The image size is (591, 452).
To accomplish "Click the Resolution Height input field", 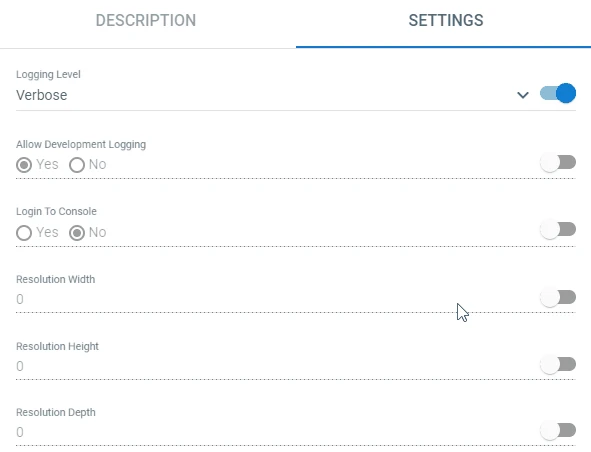I will click(275, 366).
